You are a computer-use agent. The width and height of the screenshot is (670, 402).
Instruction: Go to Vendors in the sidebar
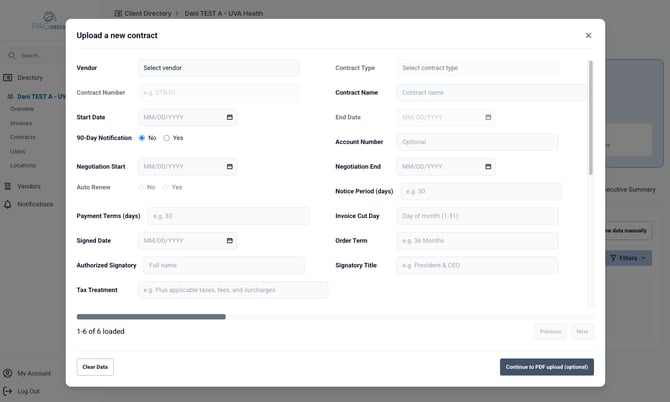click(x=29, y=186)
